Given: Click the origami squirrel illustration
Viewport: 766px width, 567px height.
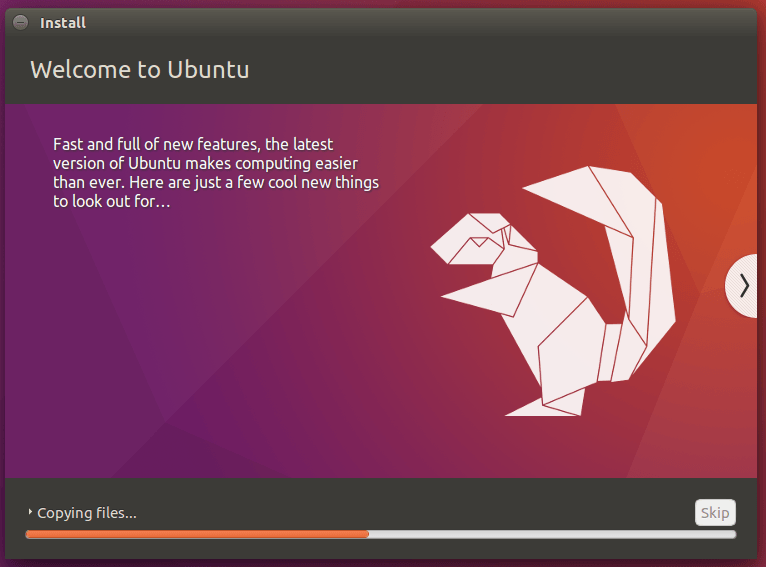Looking at the screenshot, I should pyautogui.click(x=553, y=292).
